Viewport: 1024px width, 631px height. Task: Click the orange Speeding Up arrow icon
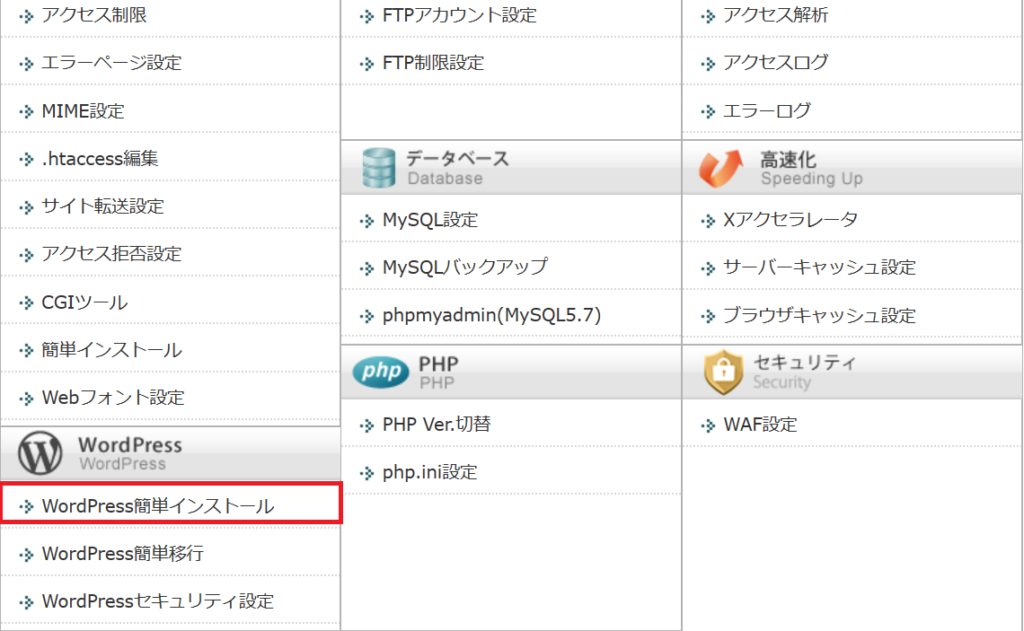[721, 169]
